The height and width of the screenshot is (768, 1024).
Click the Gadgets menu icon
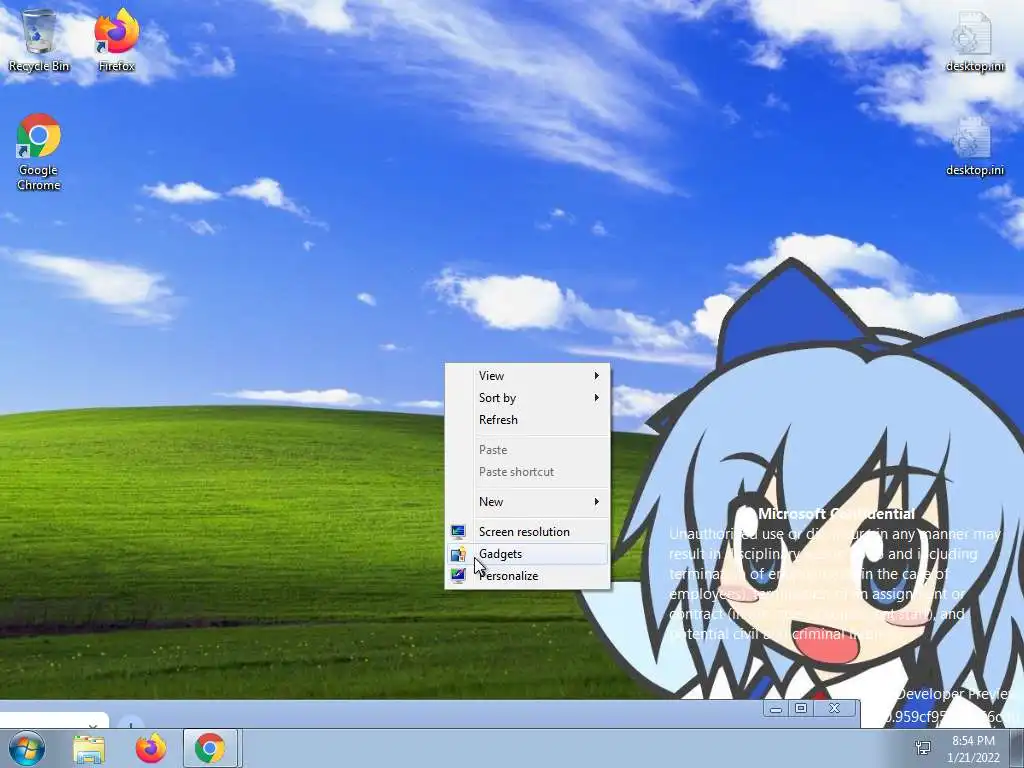click(458, 554)
